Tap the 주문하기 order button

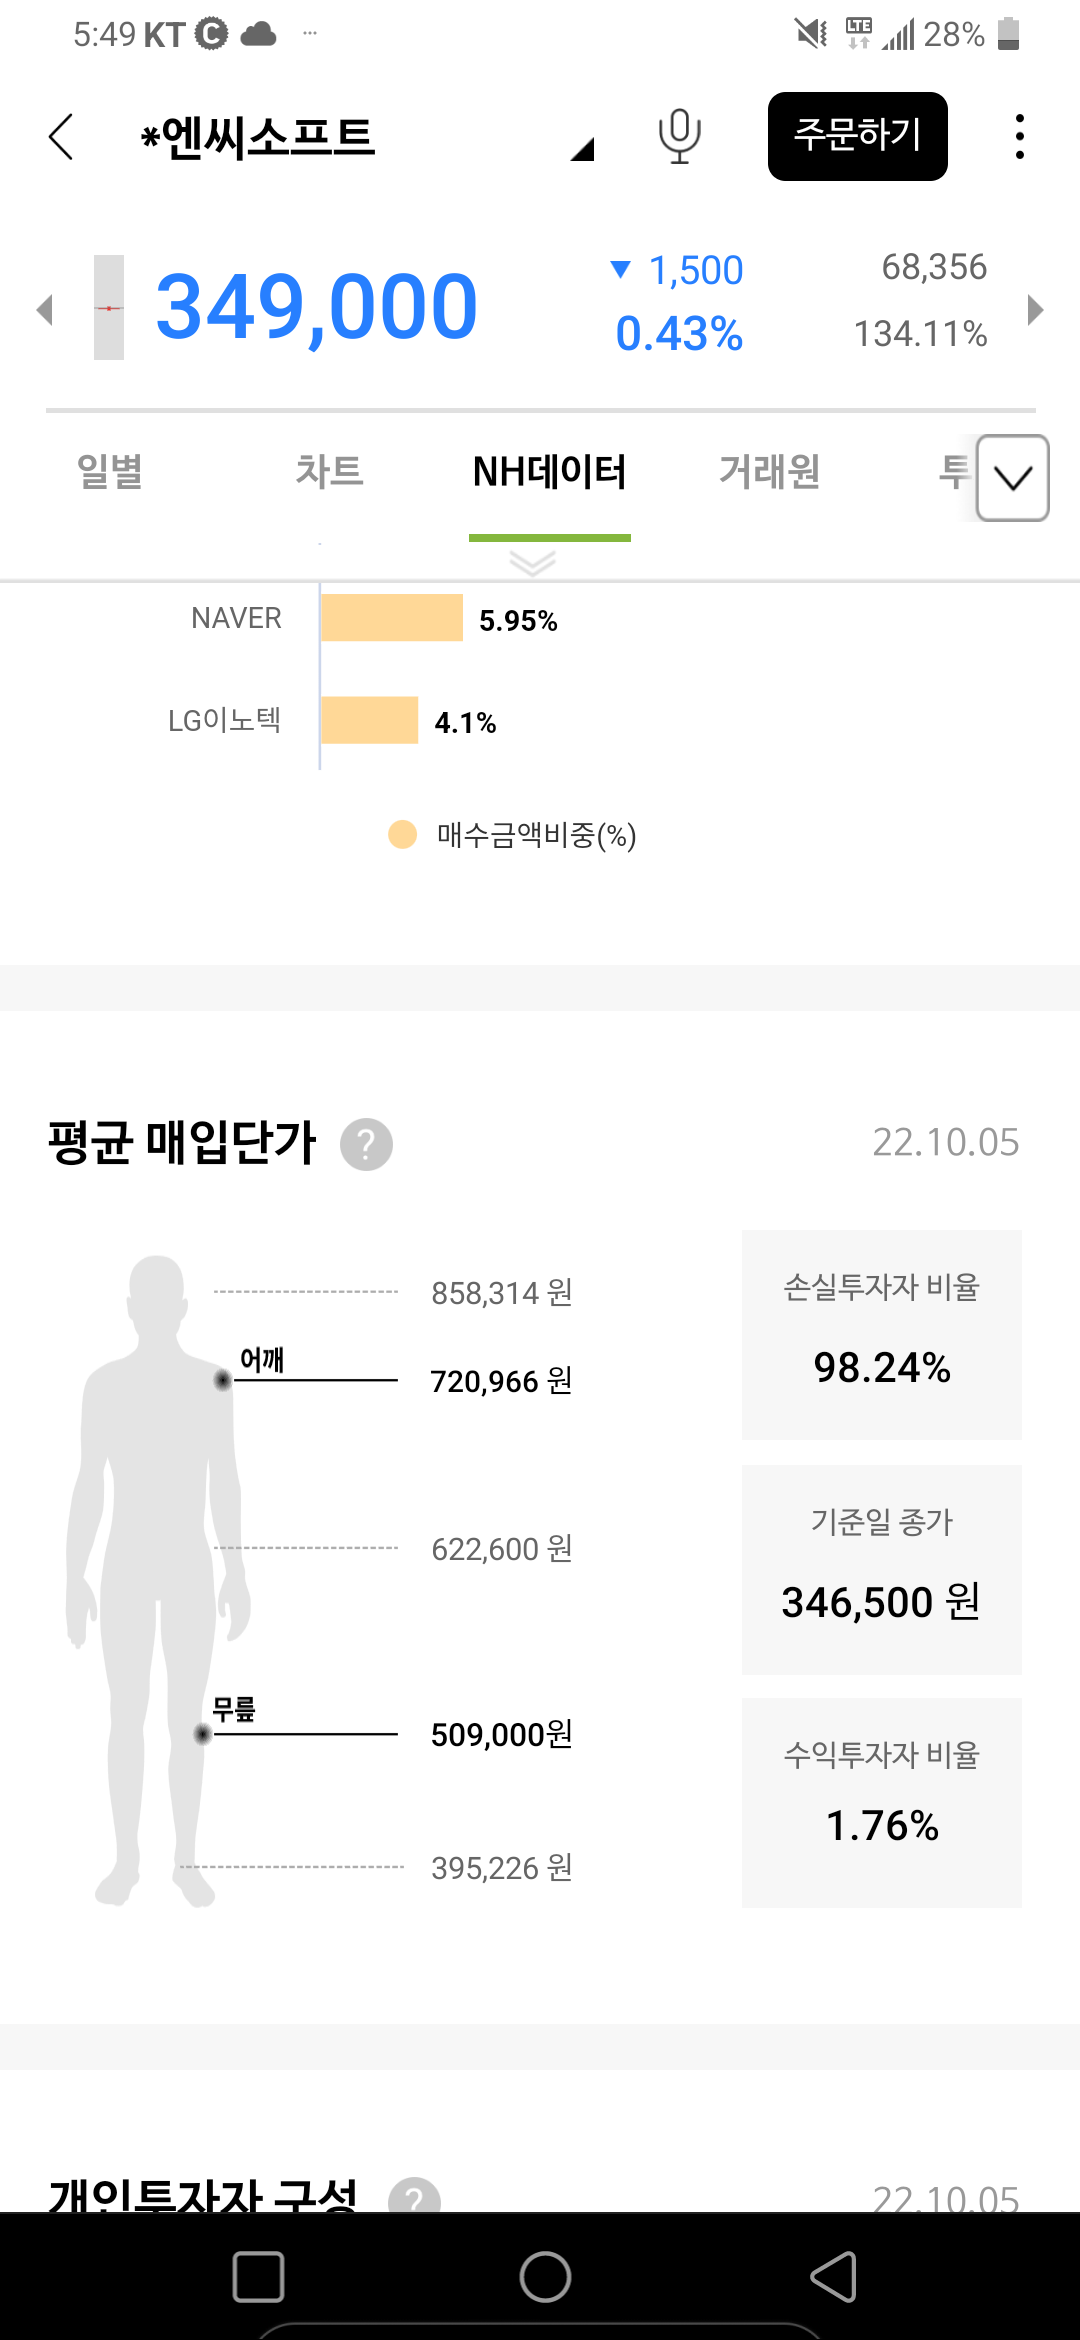click(857, 136)
